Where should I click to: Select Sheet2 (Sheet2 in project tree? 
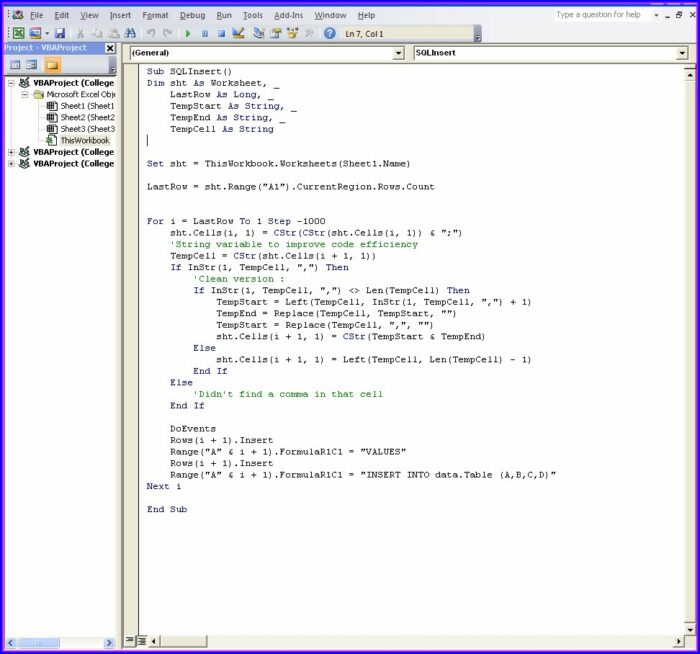80,117
